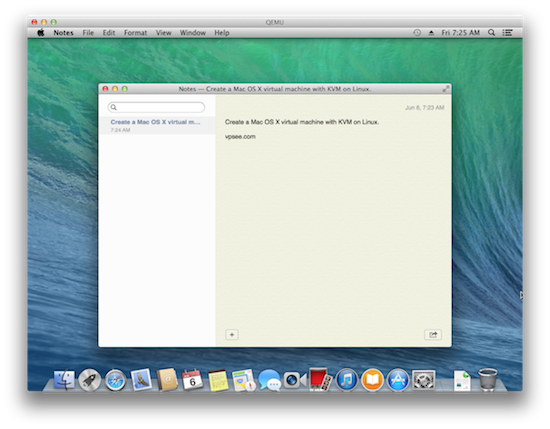Open Finder from the dock
Screen dimensions: 550x429
point(65,380)
